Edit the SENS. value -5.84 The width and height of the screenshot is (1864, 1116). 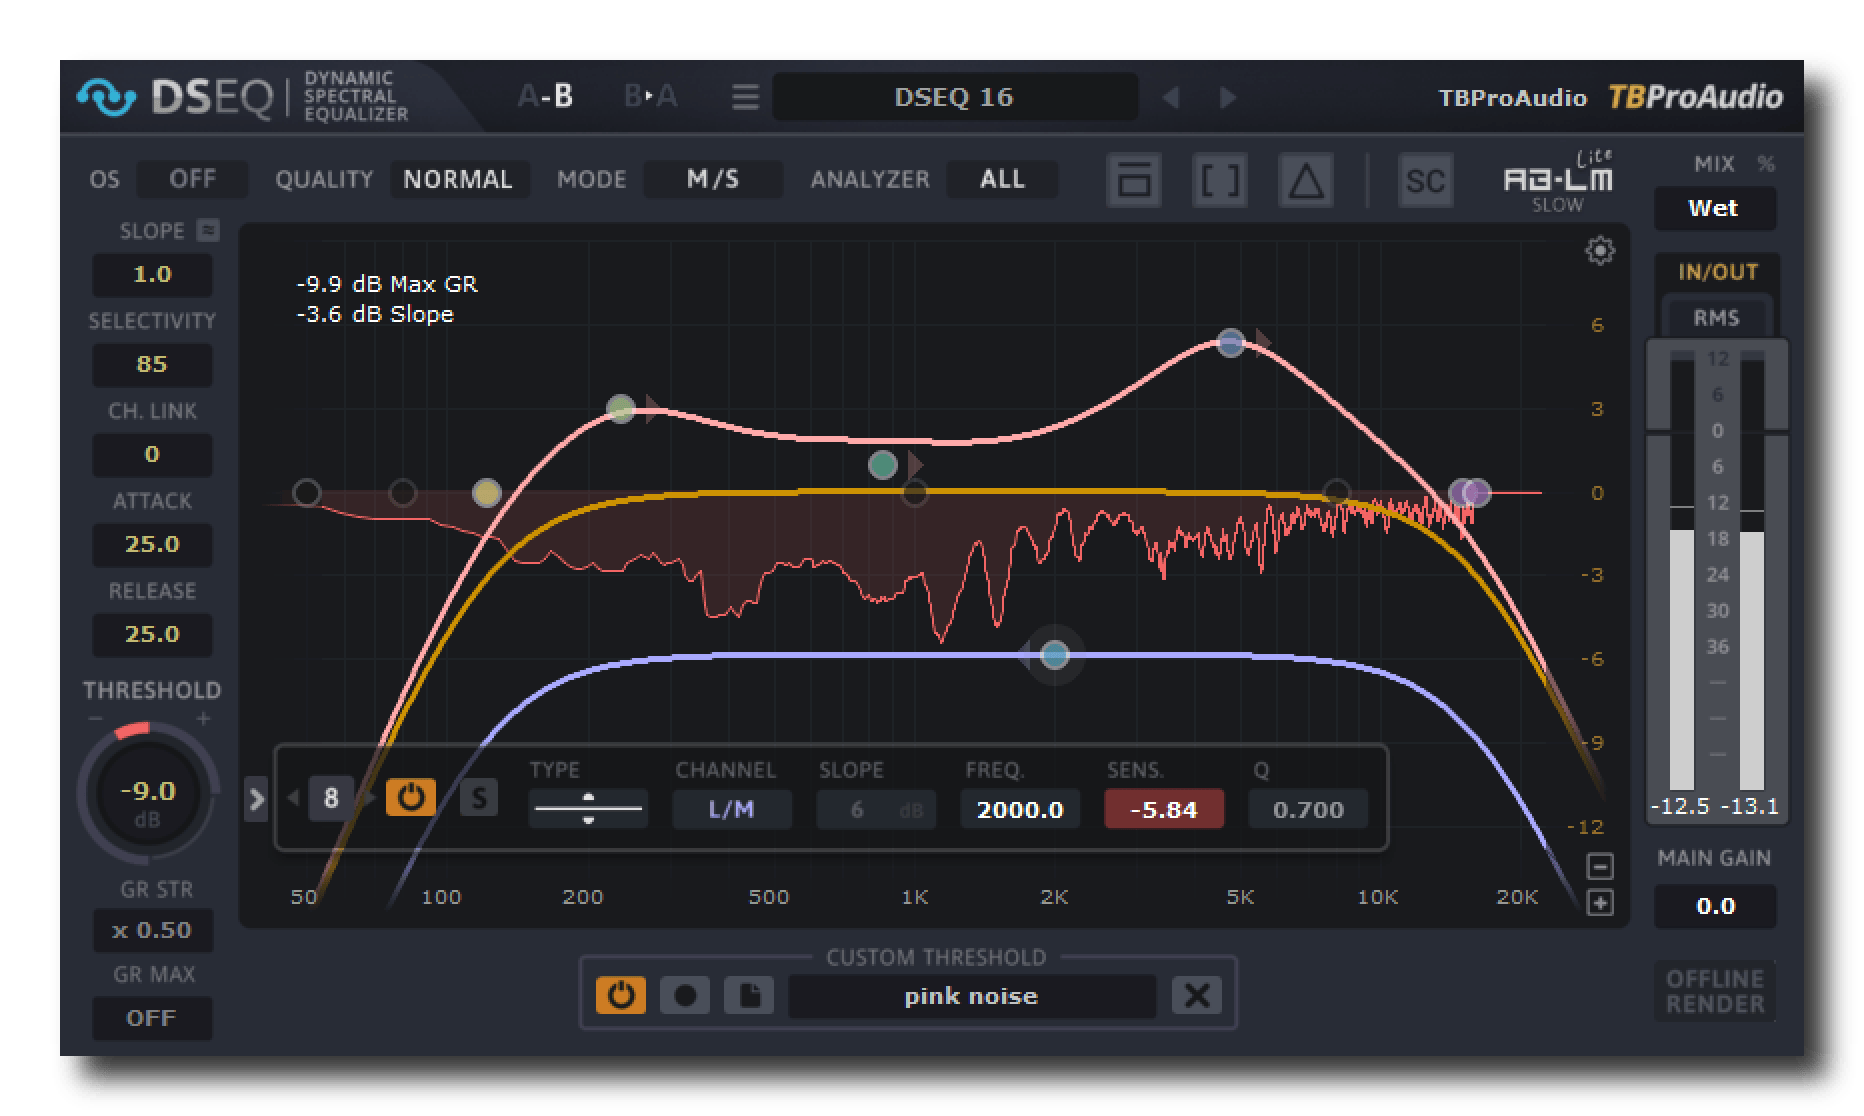[x=1164, y=809]
